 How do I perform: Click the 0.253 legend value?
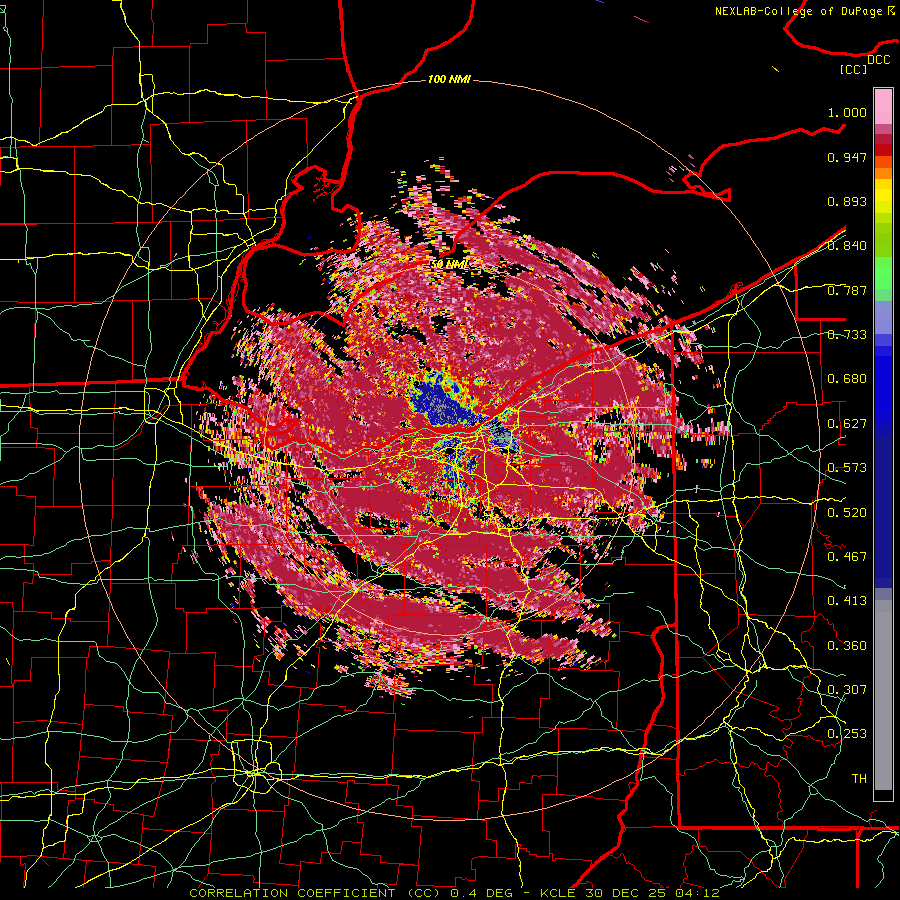click(x=847, y=734)
